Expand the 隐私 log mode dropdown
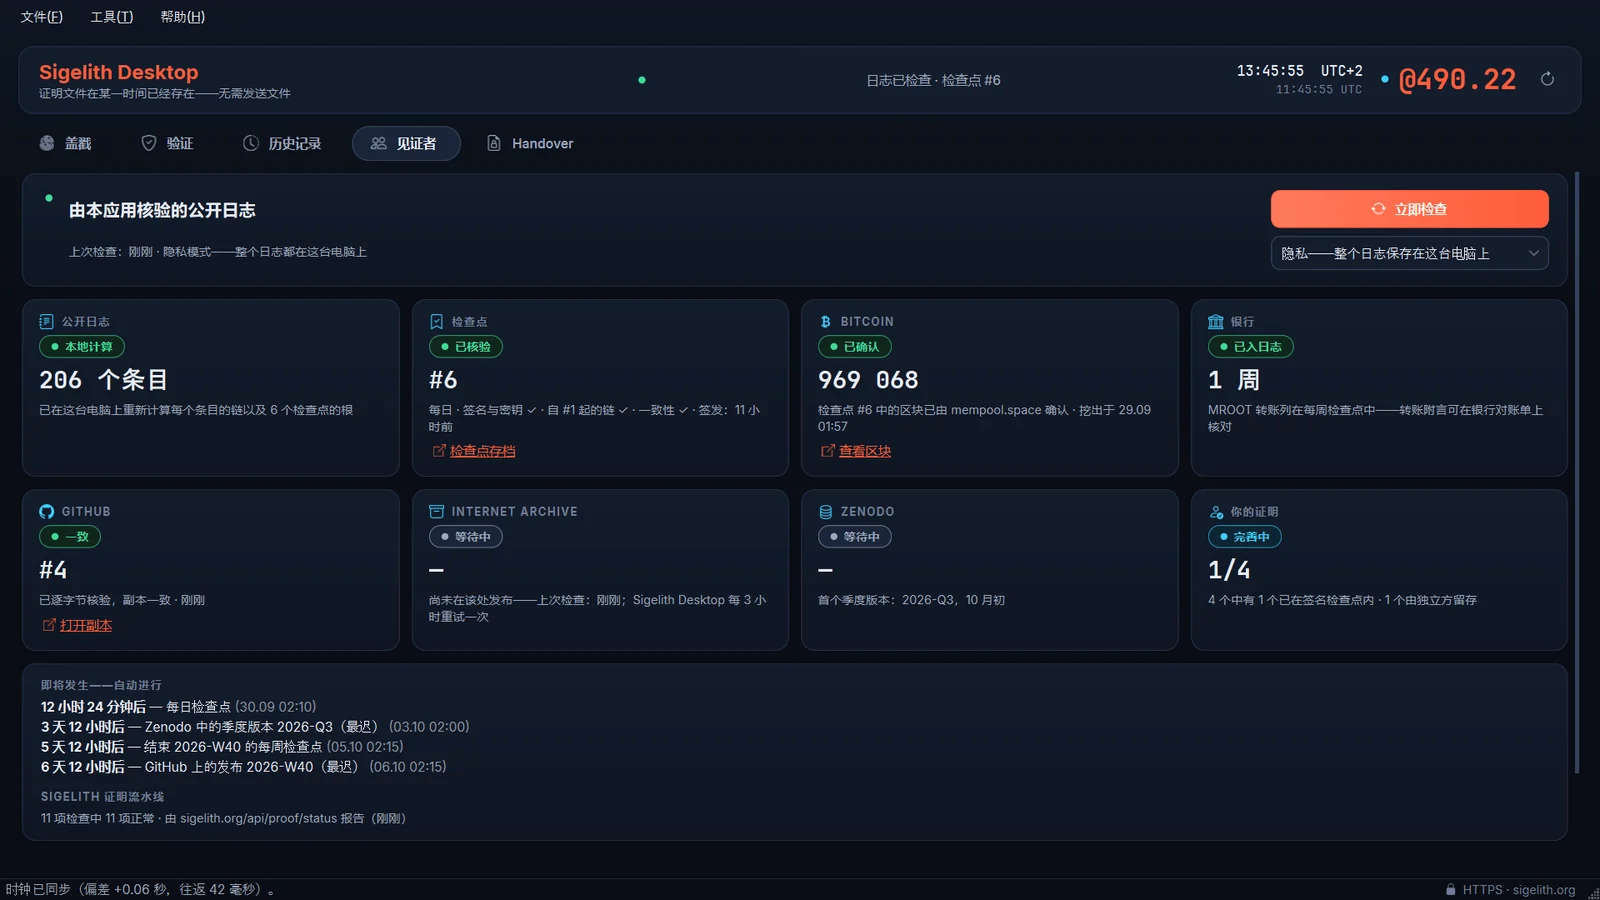The width and height of the screenshot is (1600, 900). (1409, 253)
